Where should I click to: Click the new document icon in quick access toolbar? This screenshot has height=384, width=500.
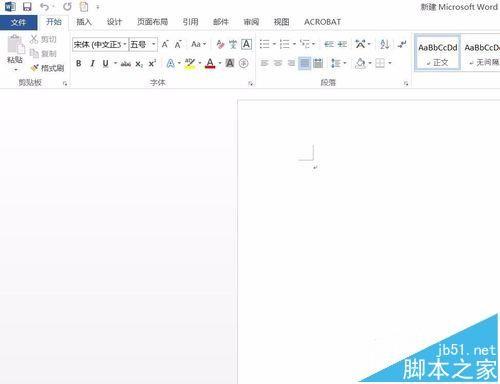click(x=84, y=7)
